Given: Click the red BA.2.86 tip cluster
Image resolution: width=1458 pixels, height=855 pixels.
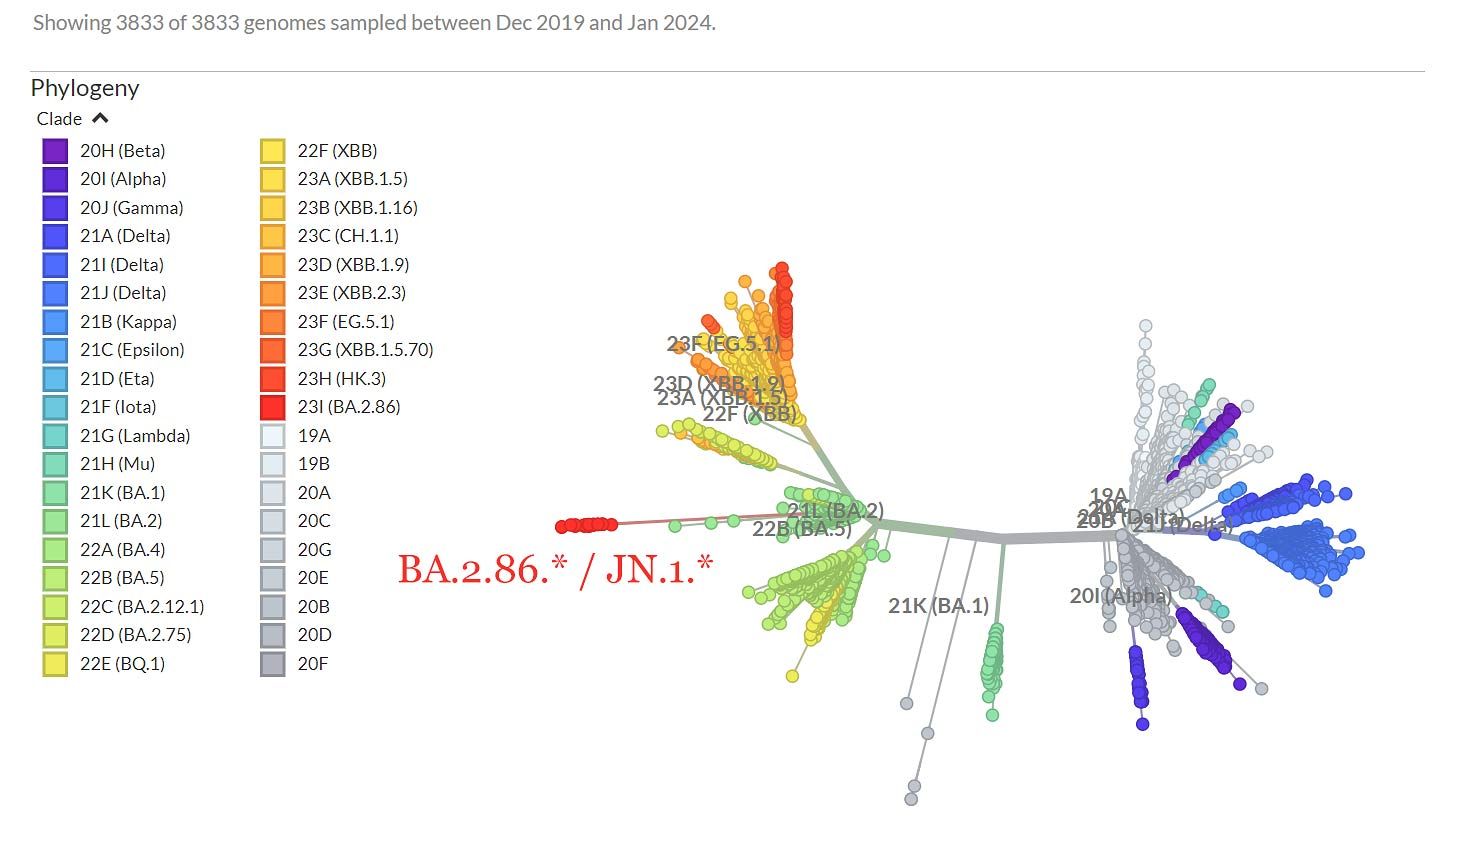Looking at the screenshot, I should (x=587, y=525).
